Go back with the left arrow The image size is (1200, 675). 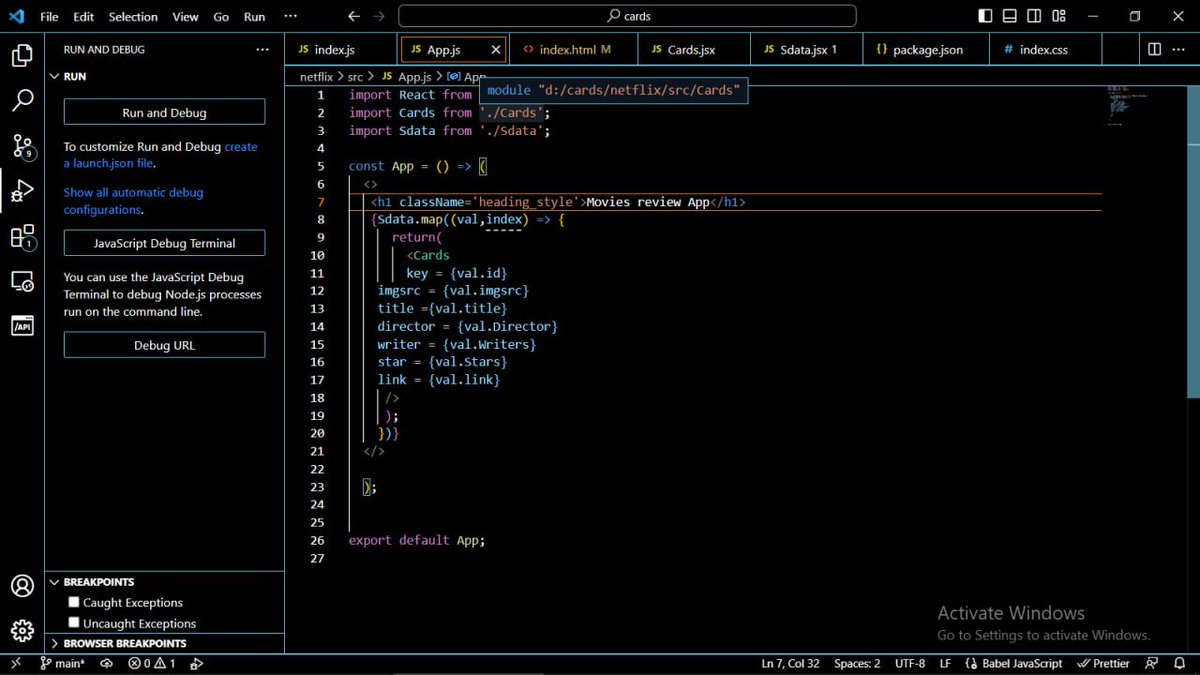(354, 16)
